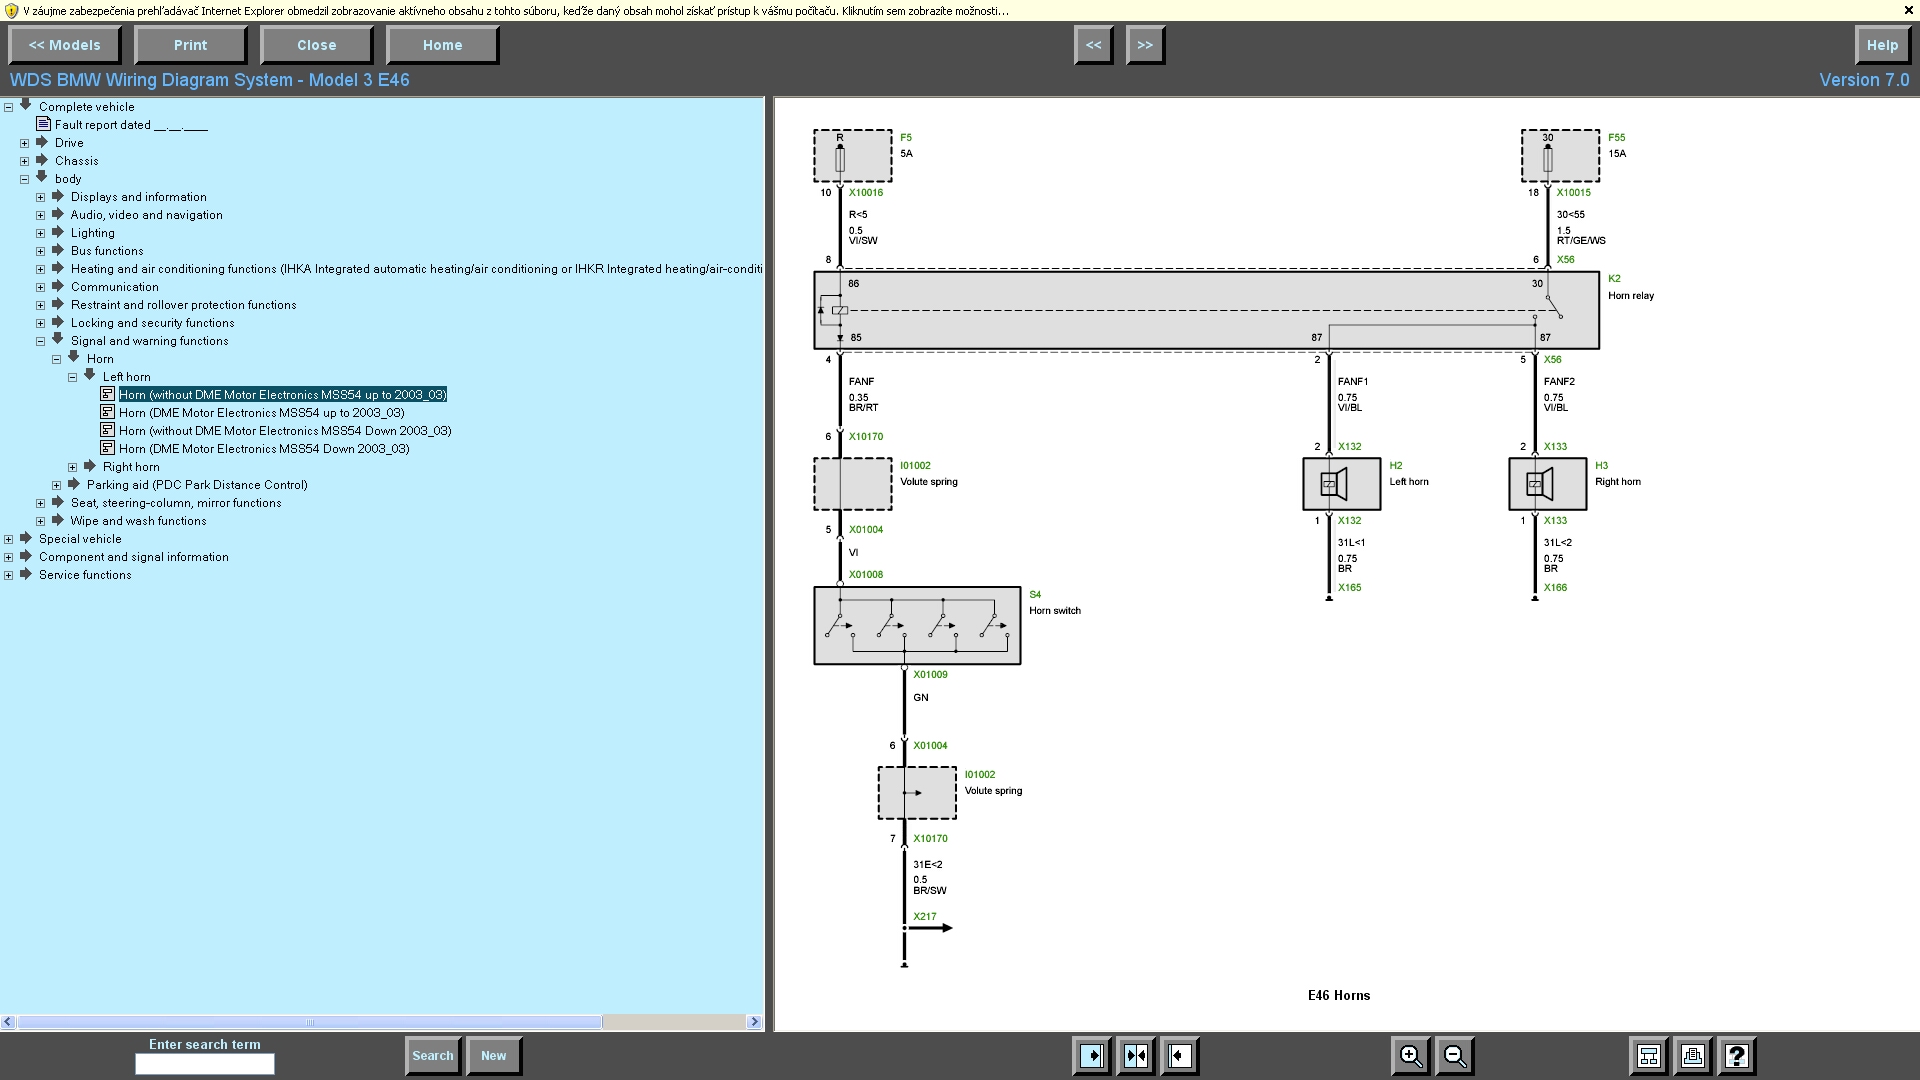The image size is (1920, 1080).
Task: Go to next page with >> arrow
Action: tap(1145, 45)
